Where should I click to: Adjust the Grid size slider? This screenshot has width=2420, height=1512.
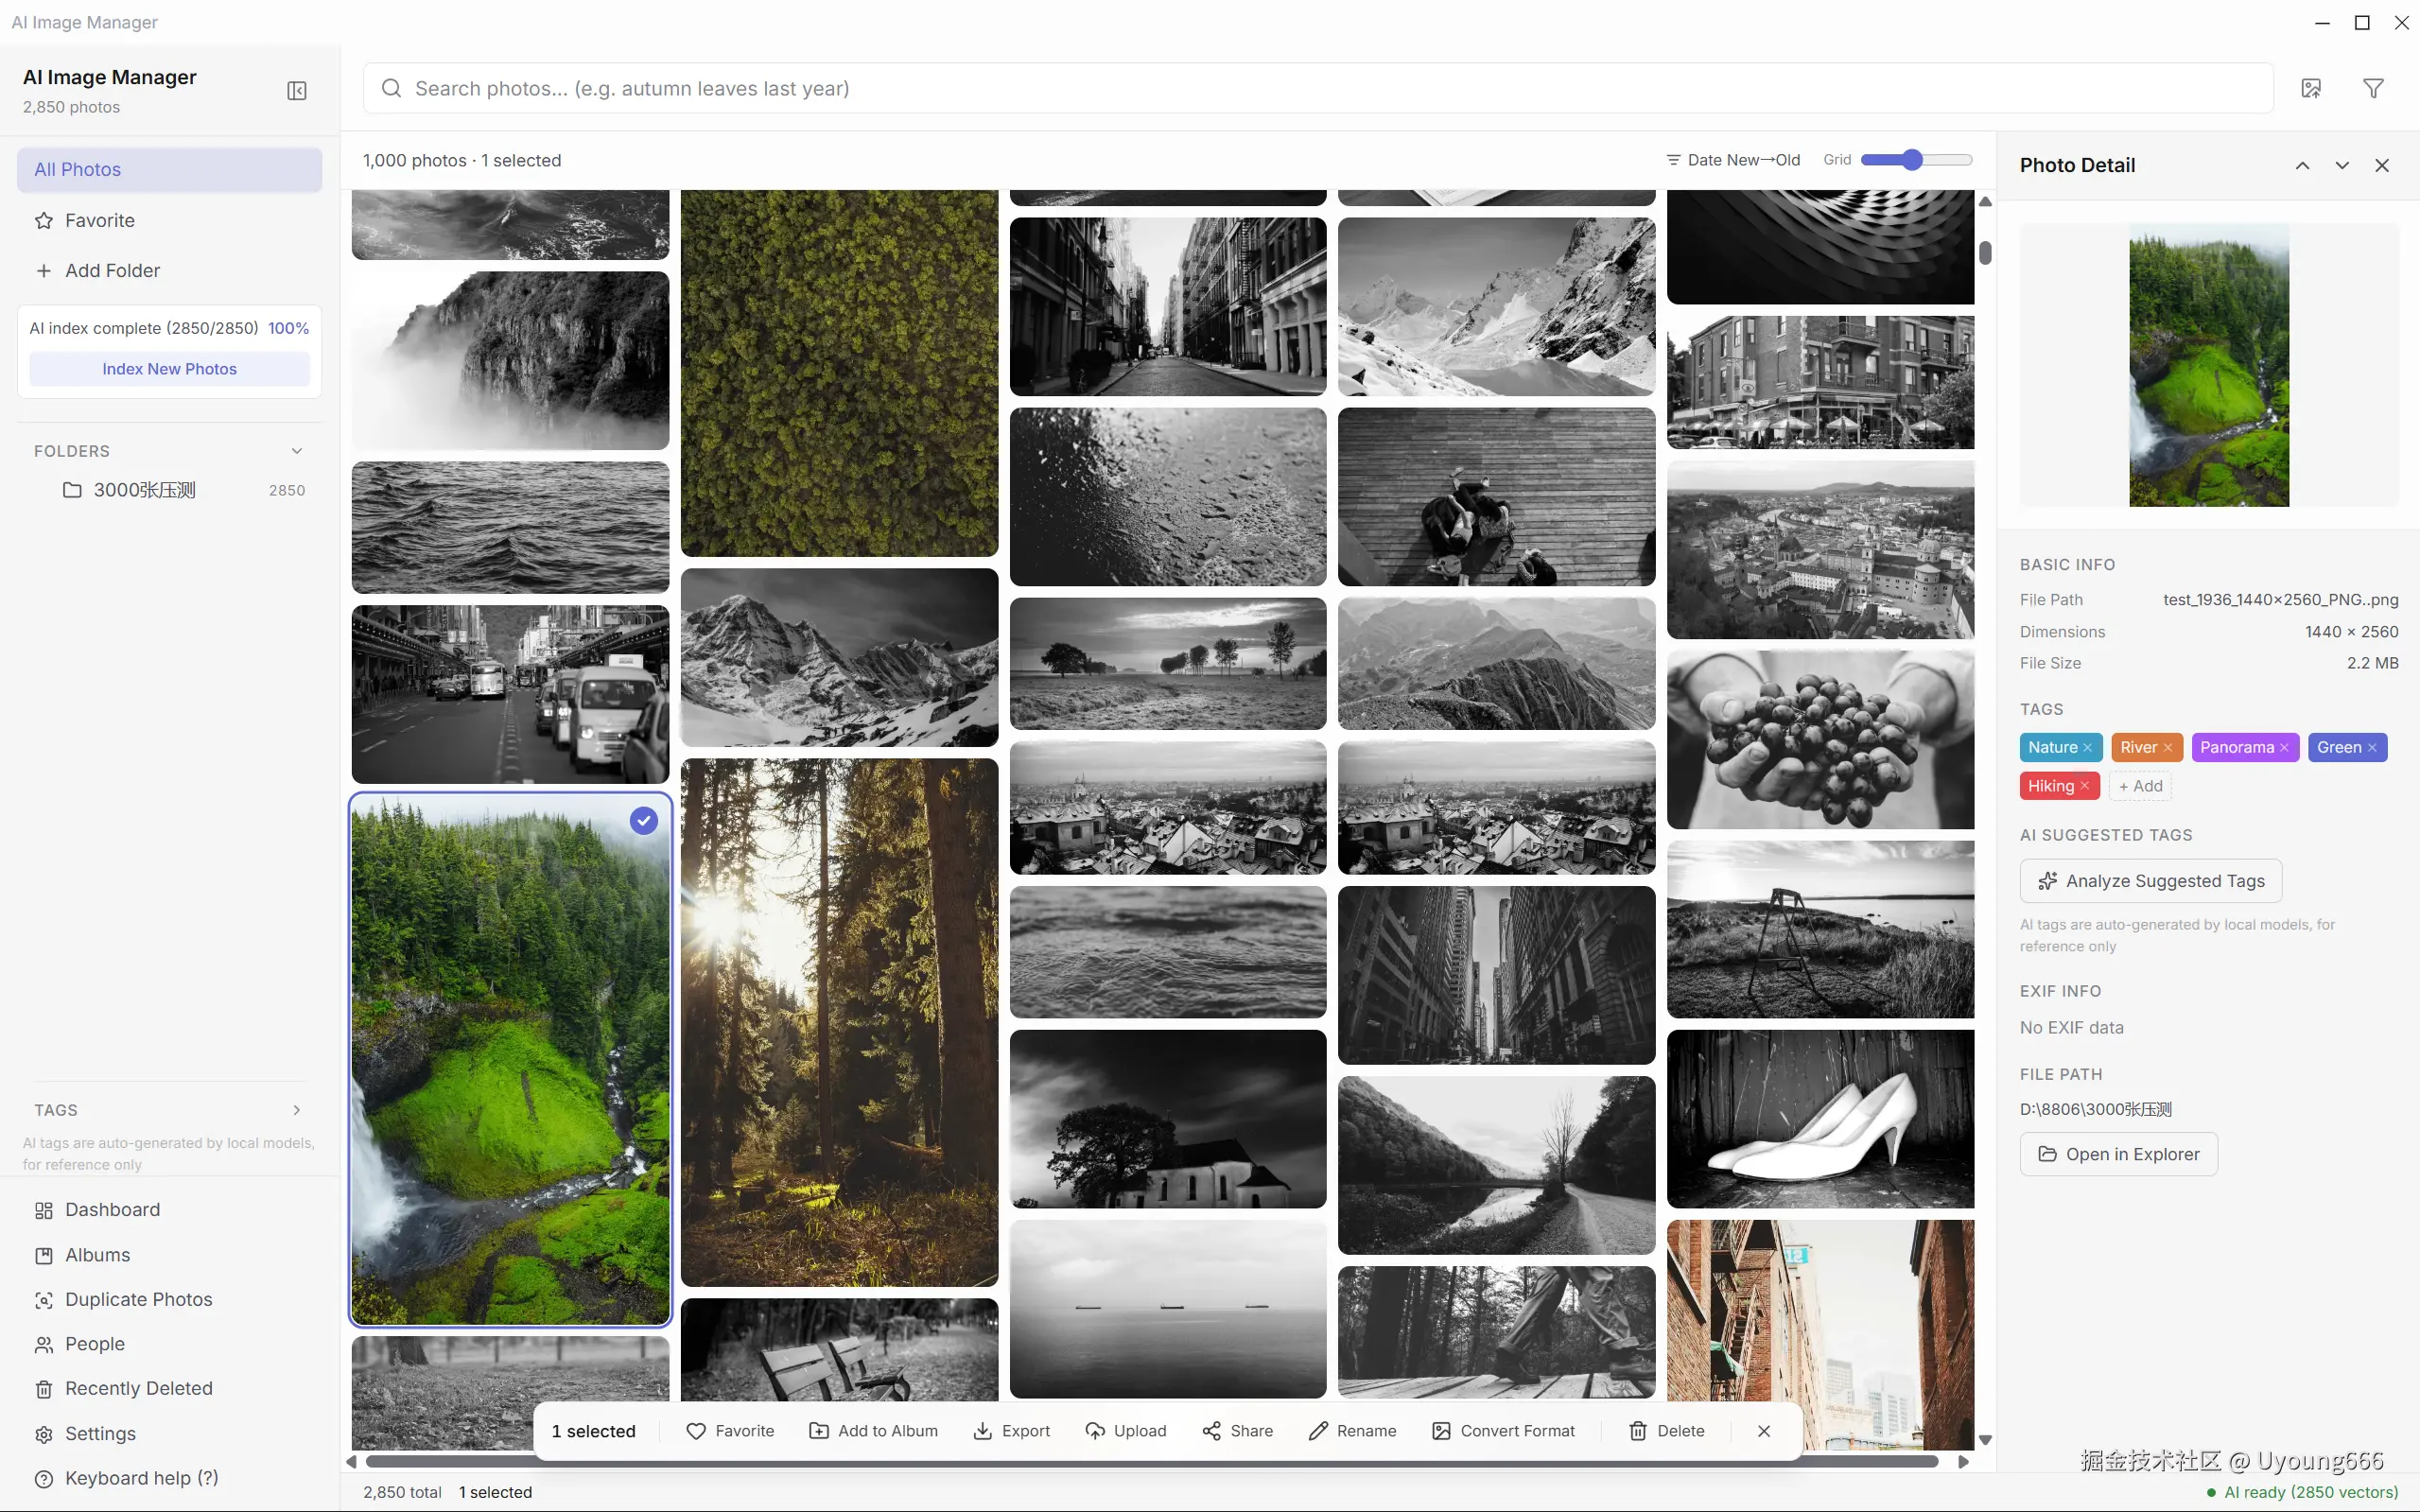pos(1916,160)
